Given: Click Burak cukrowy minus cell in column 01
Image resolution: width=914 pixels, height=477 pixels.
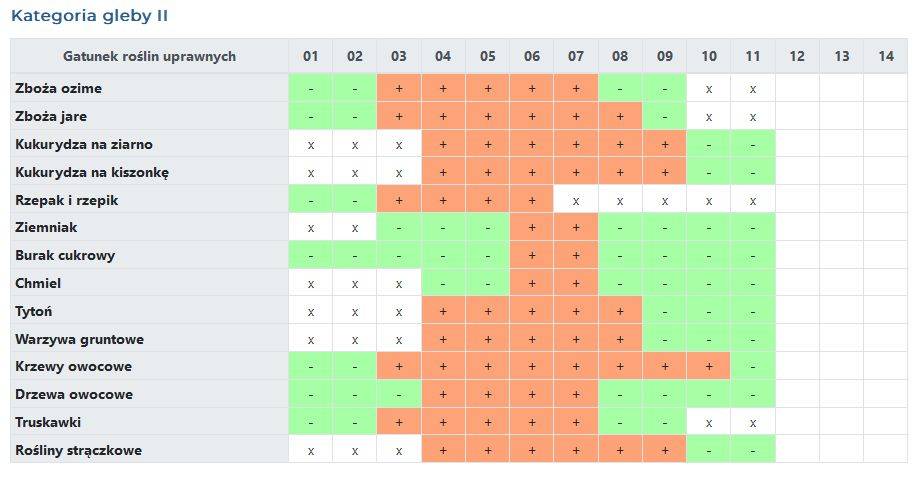Looking at the screenshot, I should pos(311,255).
